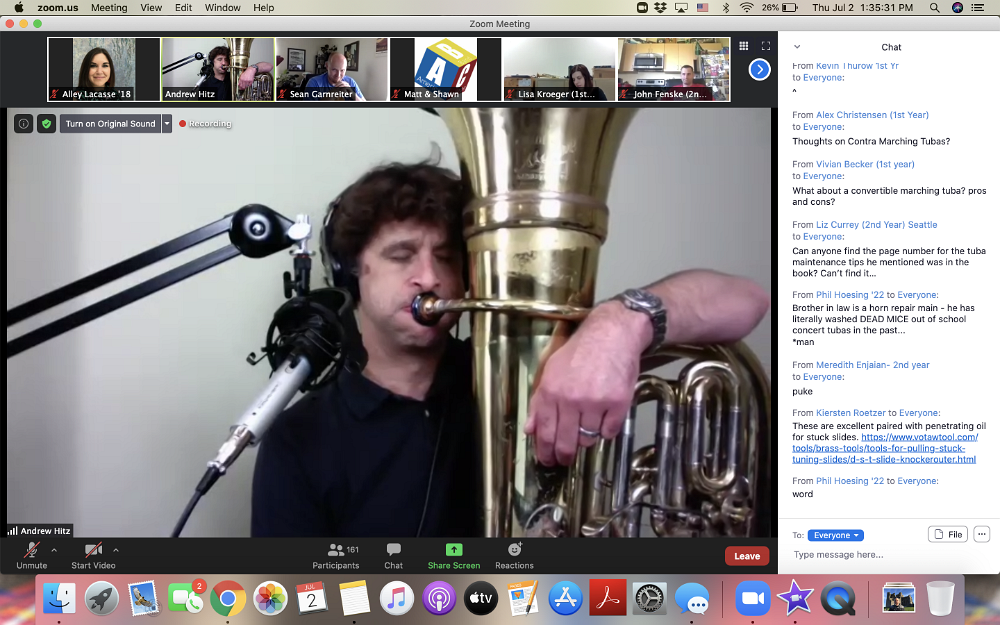Click the green encryption shield icon
The height and width of the screenshot is (625, 1000).
[46, 124]
